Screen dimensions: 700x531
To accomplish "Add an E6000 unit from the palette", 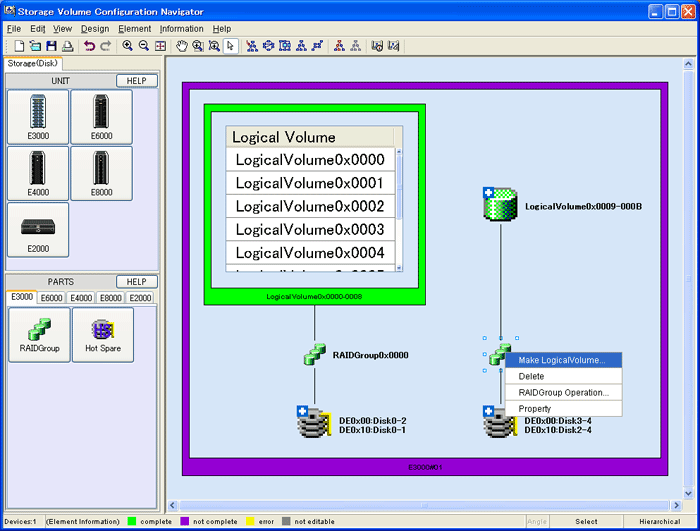I will (101, 117).
